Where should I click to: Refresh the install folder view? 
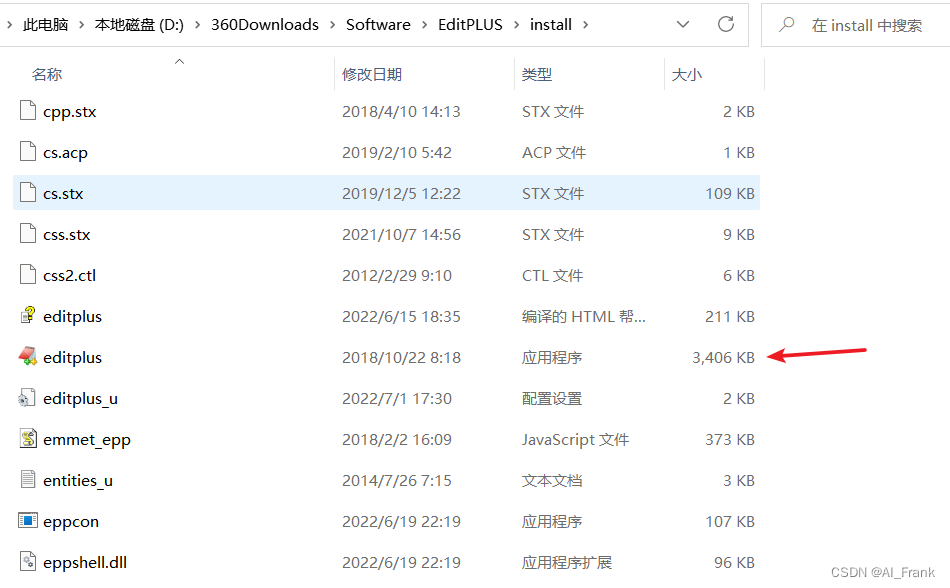726,24
